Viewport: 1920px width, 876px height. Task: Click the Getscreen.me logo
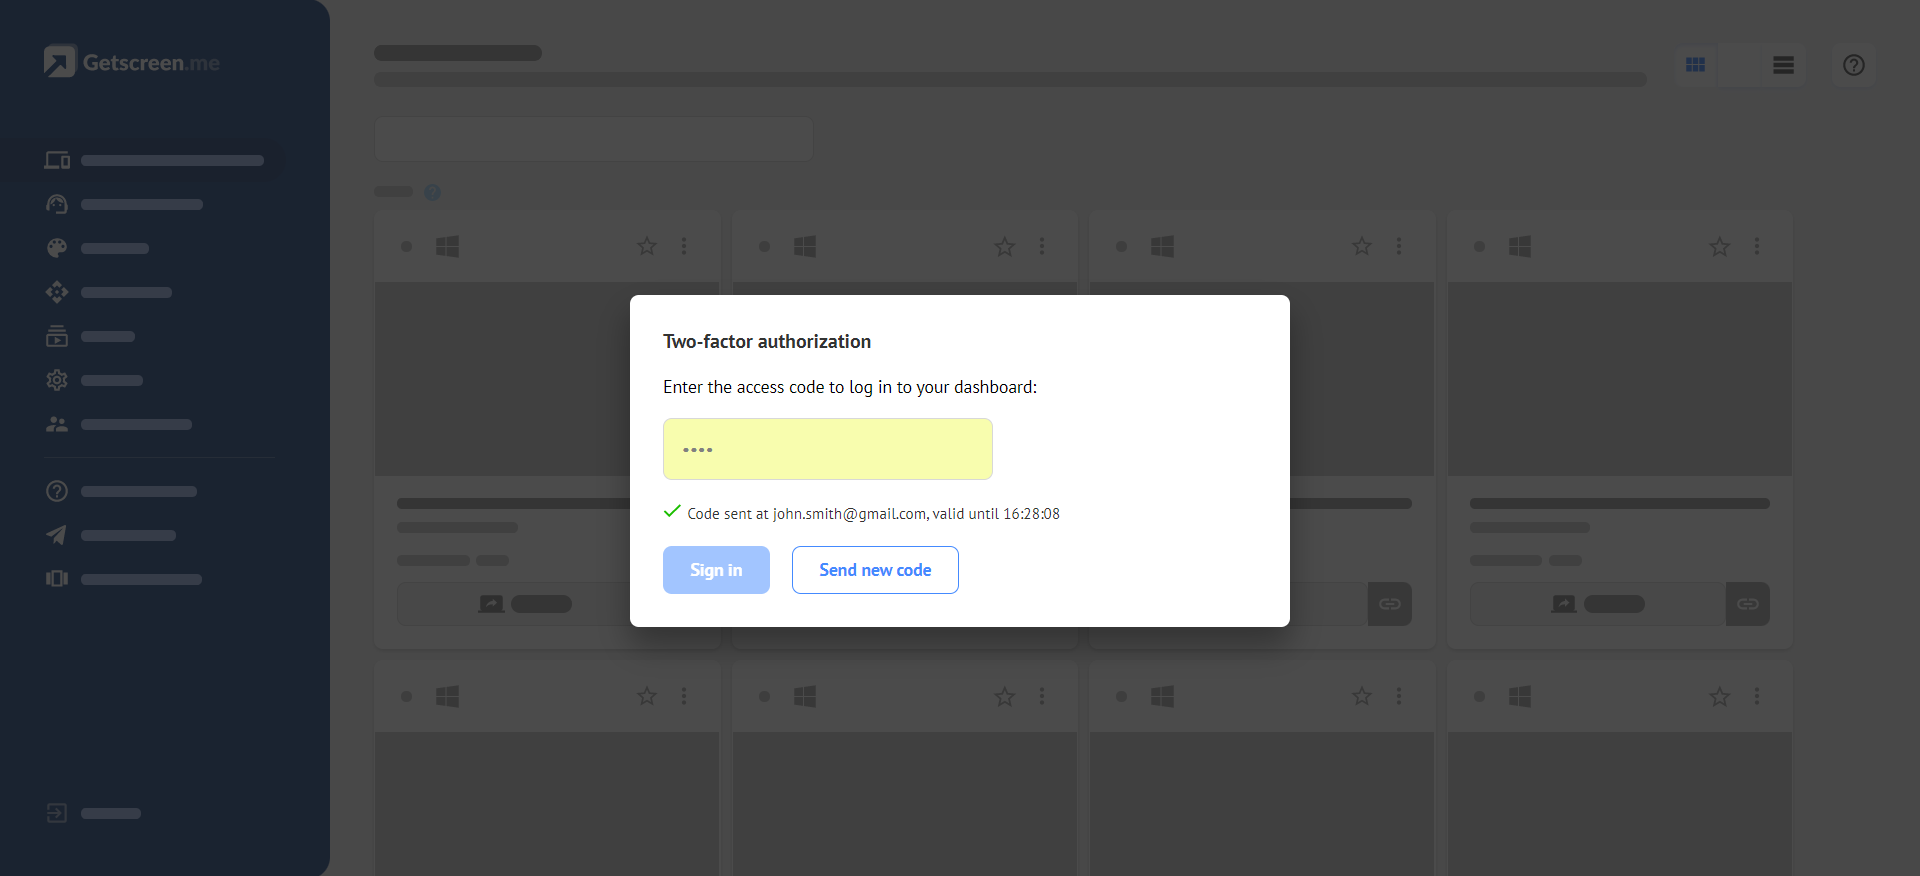click(131, 62)
